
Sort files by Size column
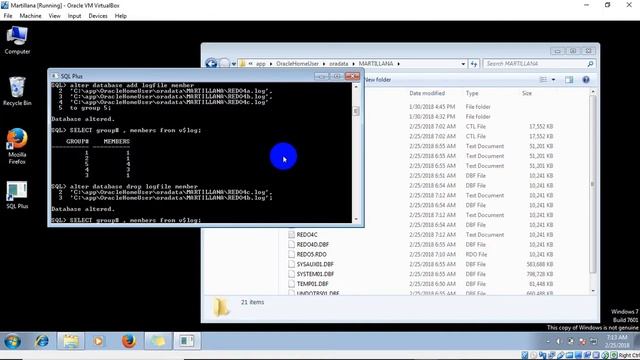tap(527, 93)
